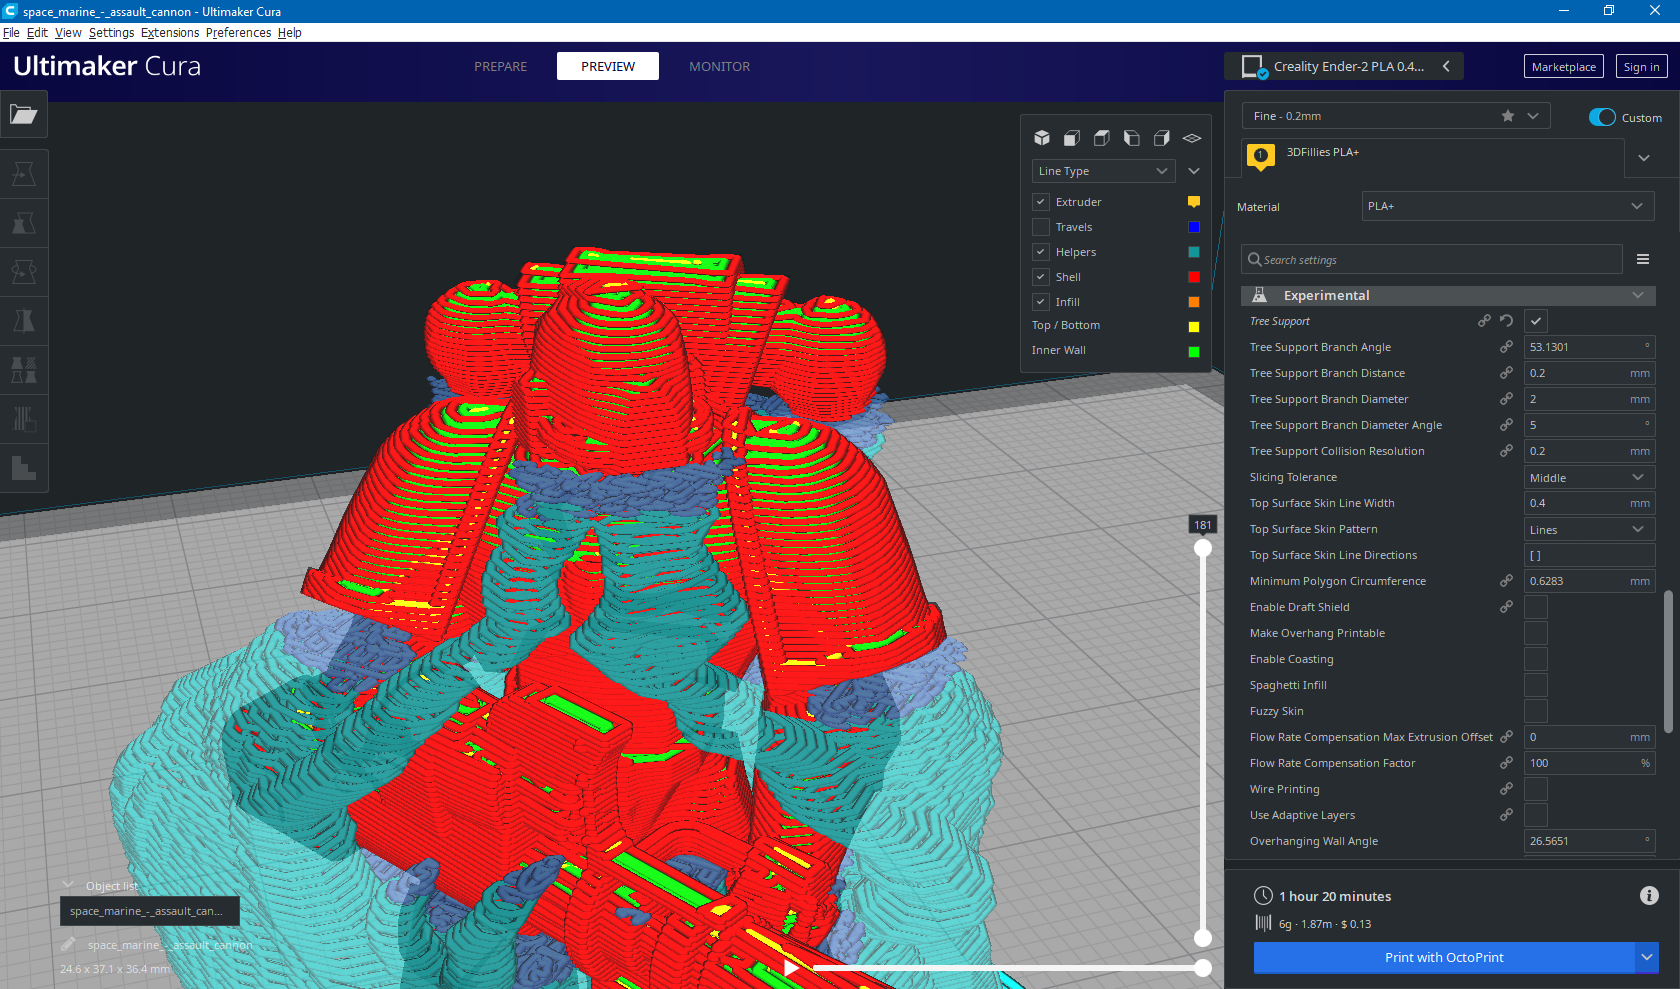The height and width of the screenshot is (989, 1680).
Task: Click the pencil icon beside model name
Action: [68, 944]
